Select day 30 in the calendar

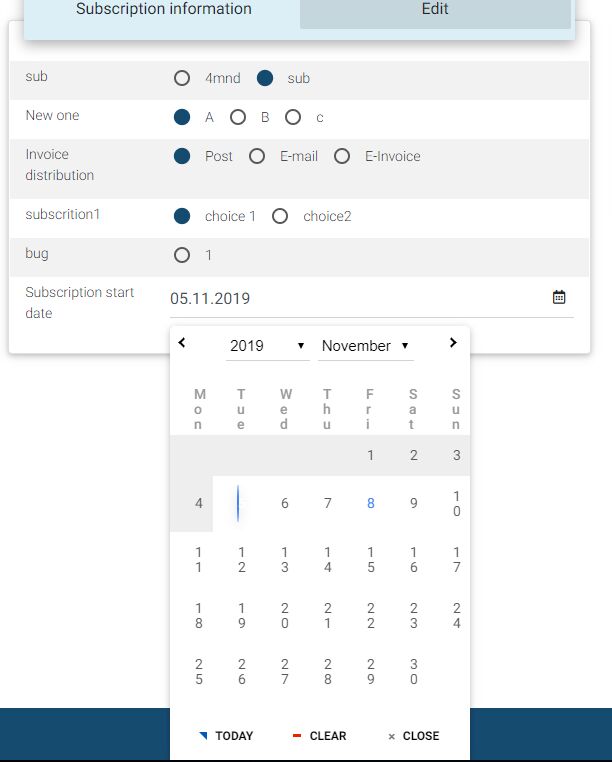413,671
